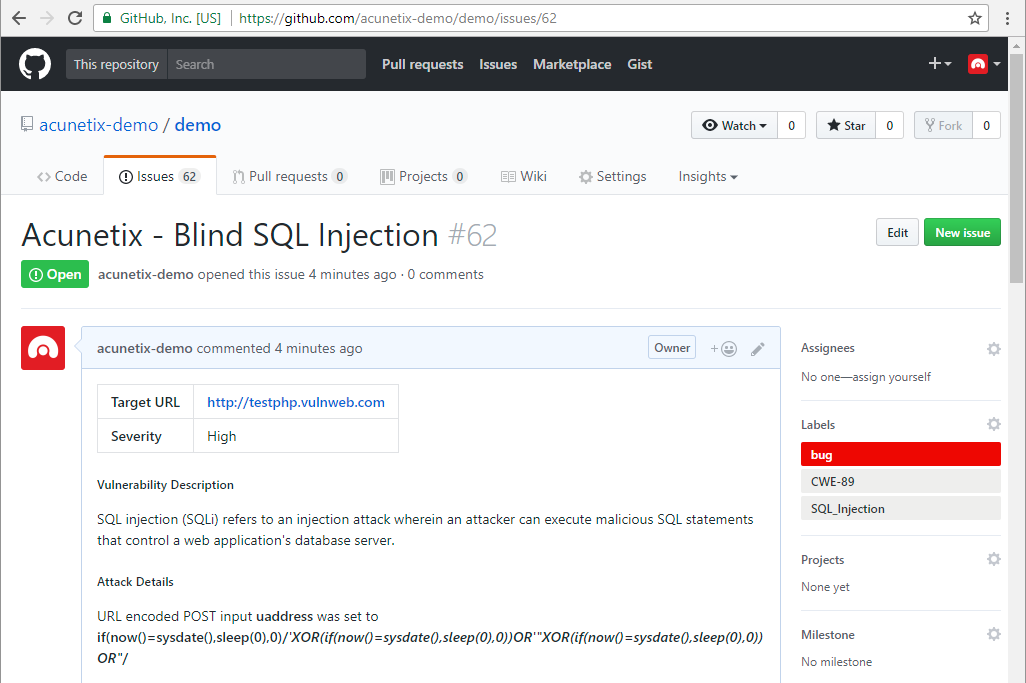Expand the Insights dropdown
The image size is (1026, 683).
(x=708, y=177)
